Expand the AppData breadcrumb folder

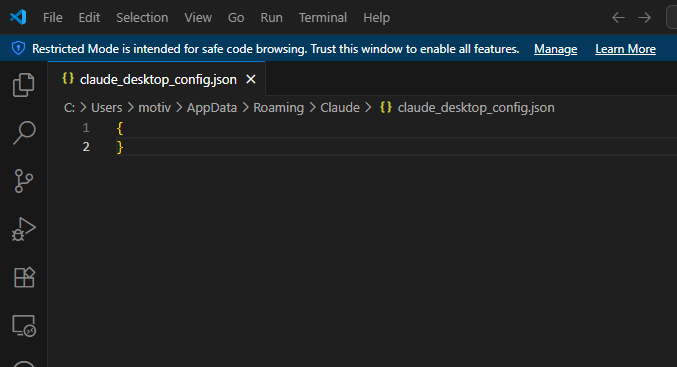[x=212, y=108]
